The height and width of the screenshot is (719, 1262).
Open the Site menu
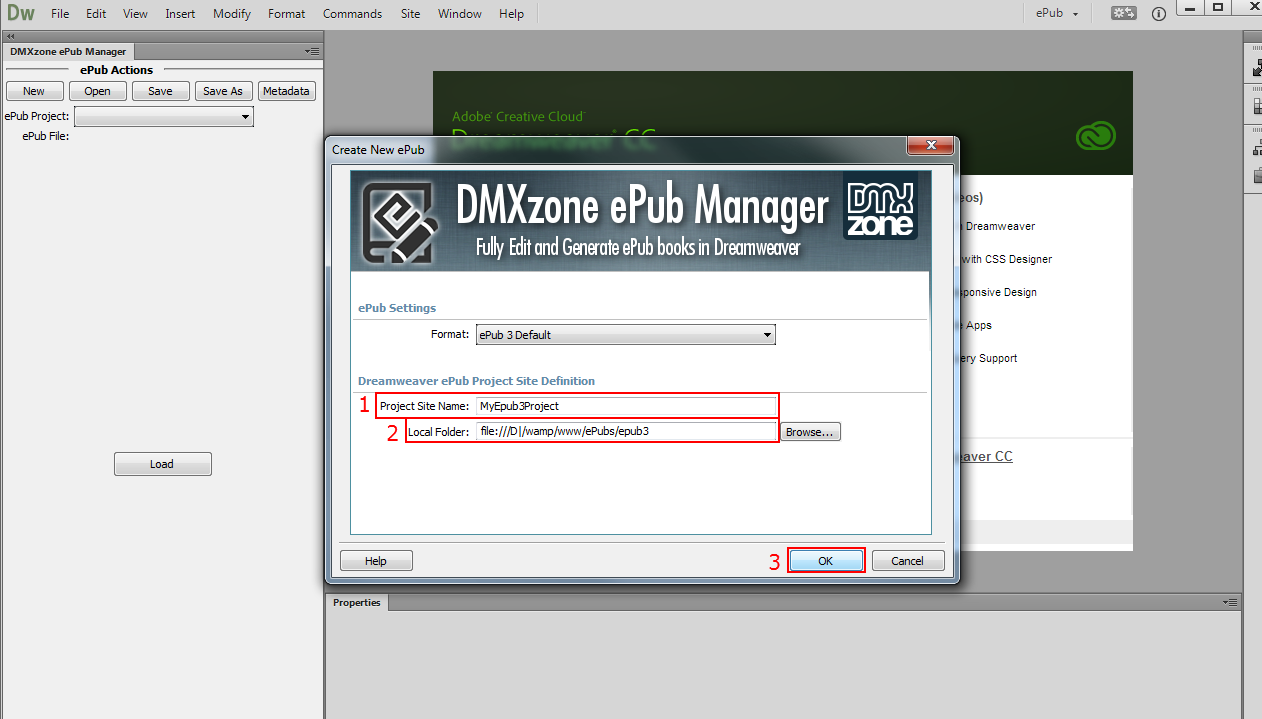click(x=410, y=14)
